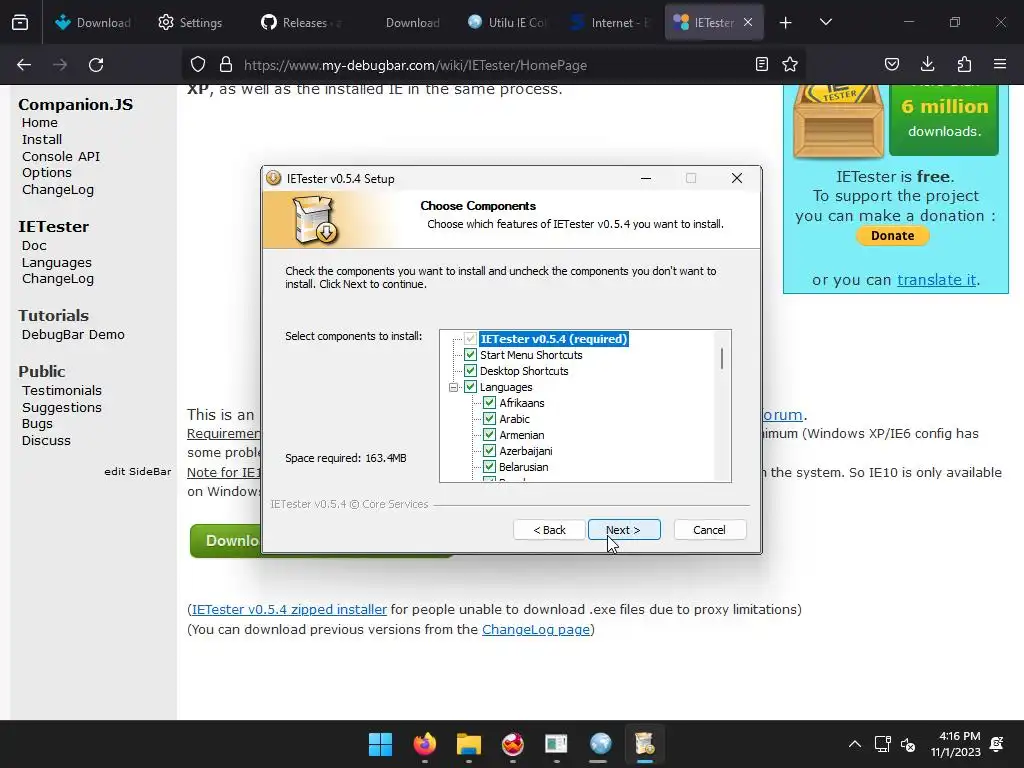
Task: Open Windows Start button on taskbar
Action: click(x=380, y=744)
